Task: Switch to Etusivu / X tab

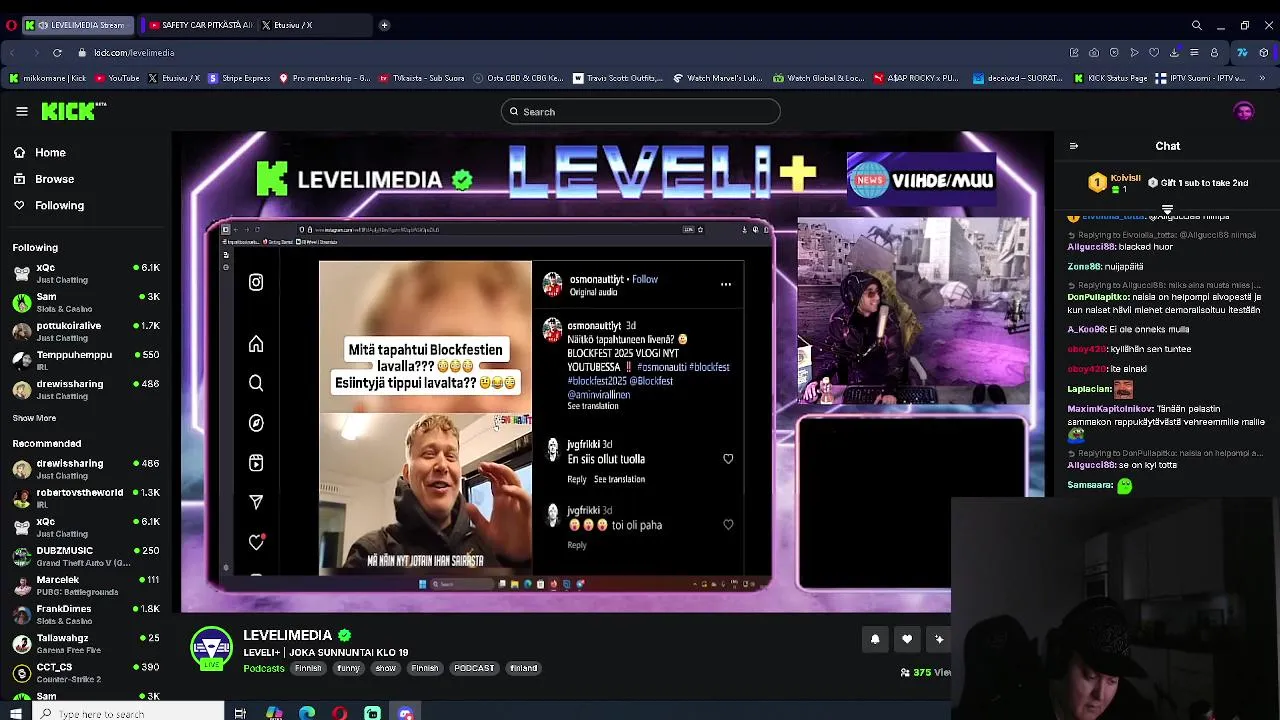Action: (290, 25)
